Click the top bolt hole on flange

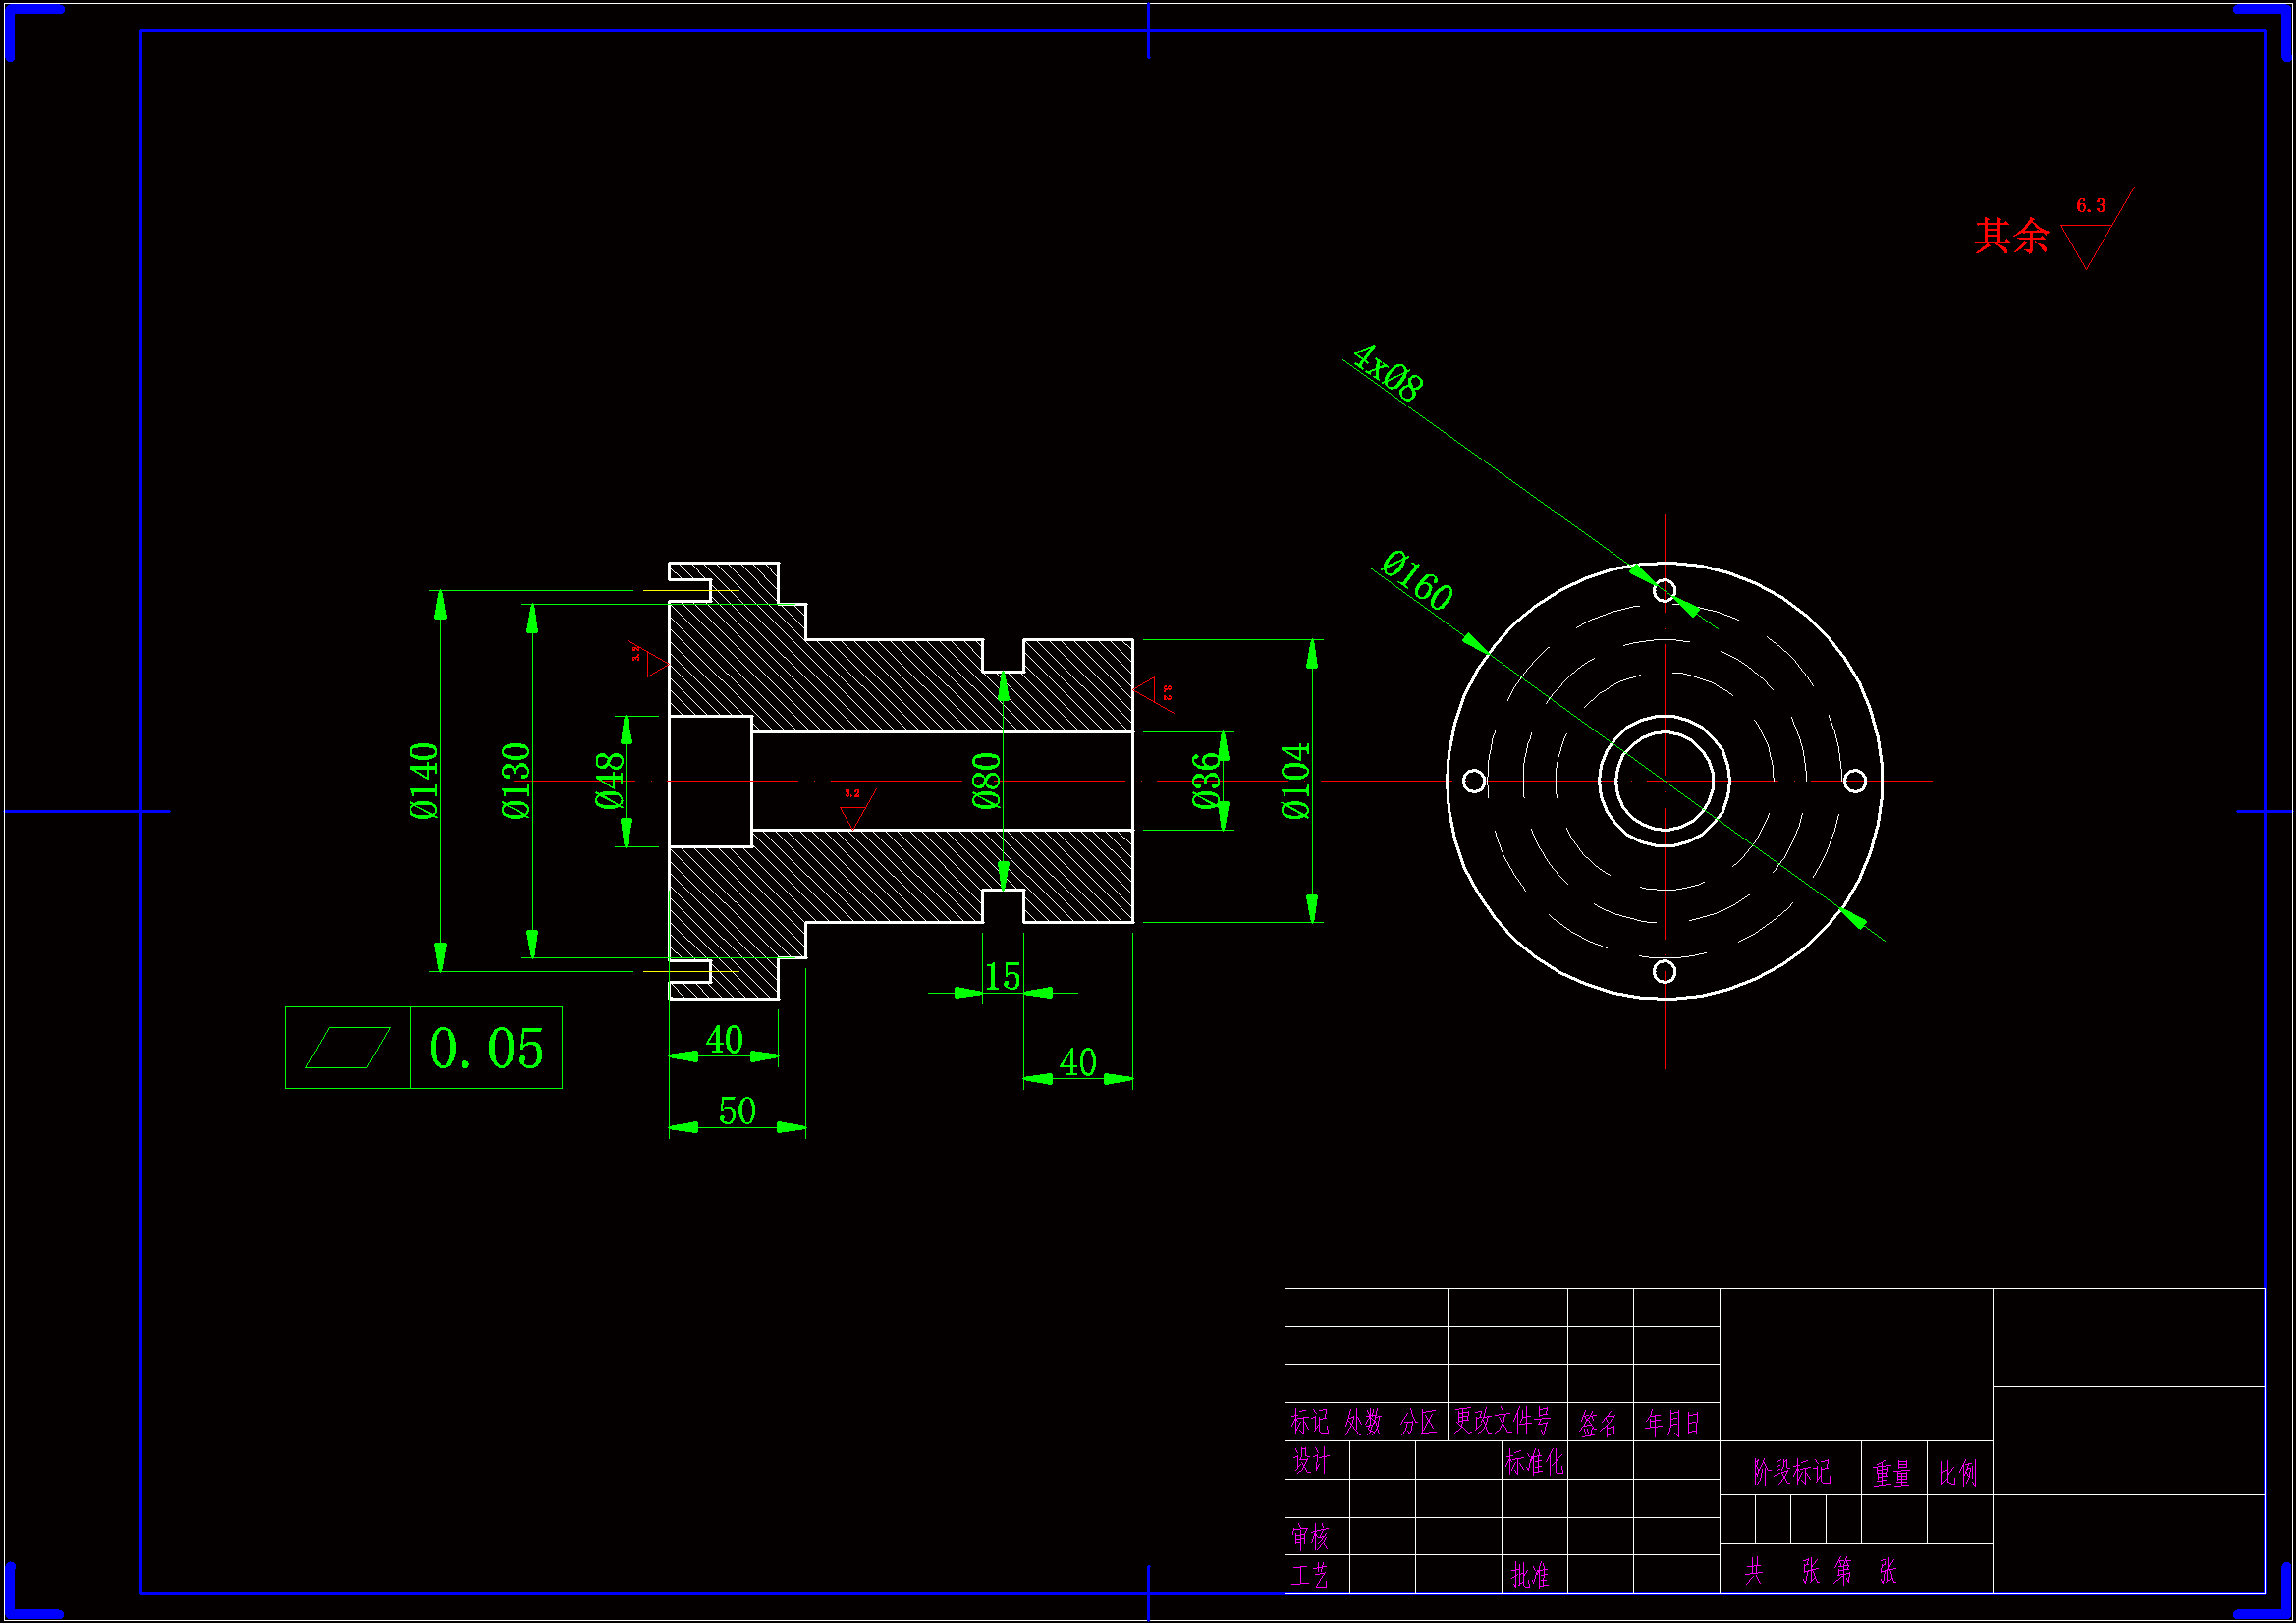click(x=1664, y=590)
